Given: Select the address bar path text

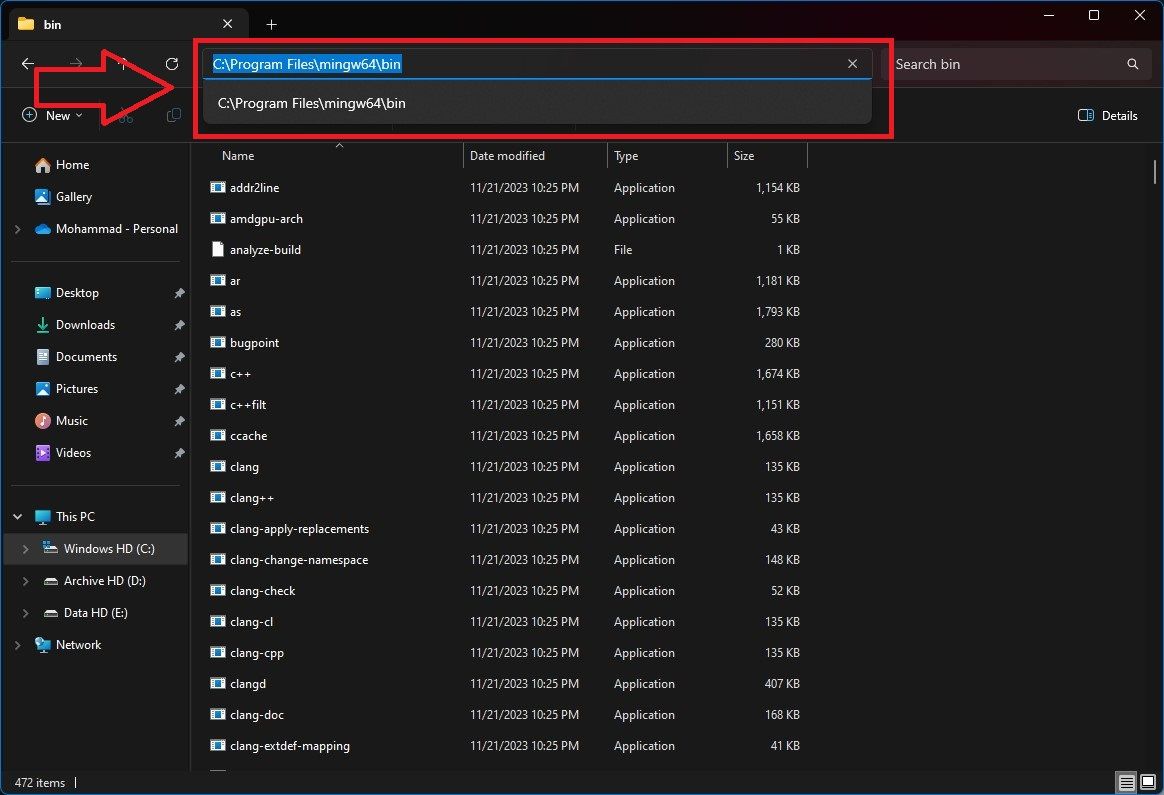Looking at the screenshot, I should [307, 65].
